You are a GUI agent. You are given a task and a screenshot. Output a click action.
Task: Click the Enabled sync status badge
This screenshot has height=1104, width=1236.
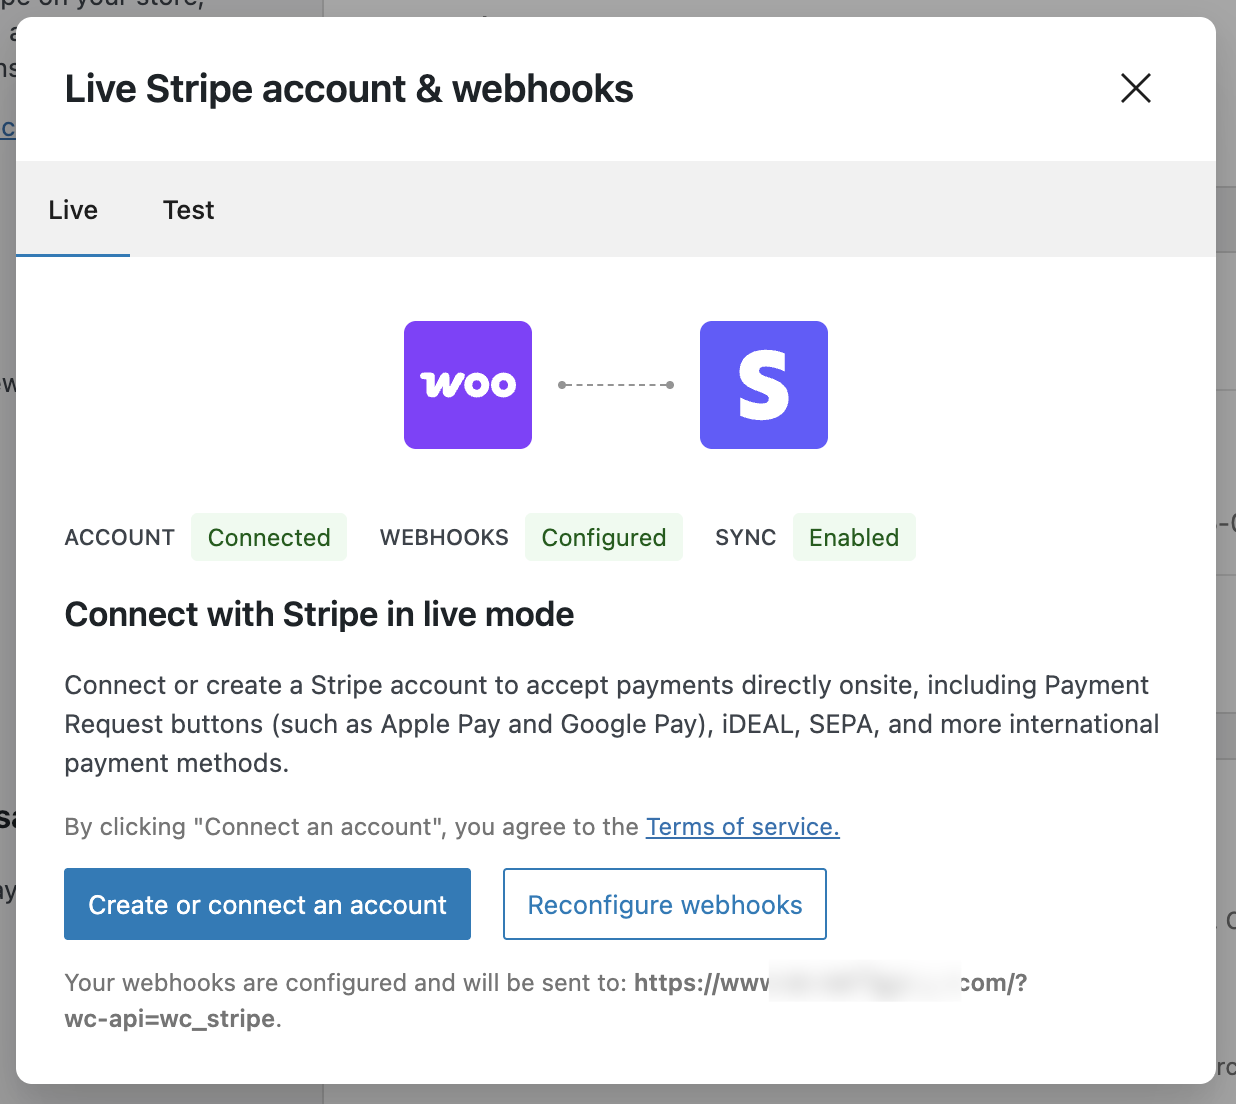pyautogui.click(x=854, y=537)
